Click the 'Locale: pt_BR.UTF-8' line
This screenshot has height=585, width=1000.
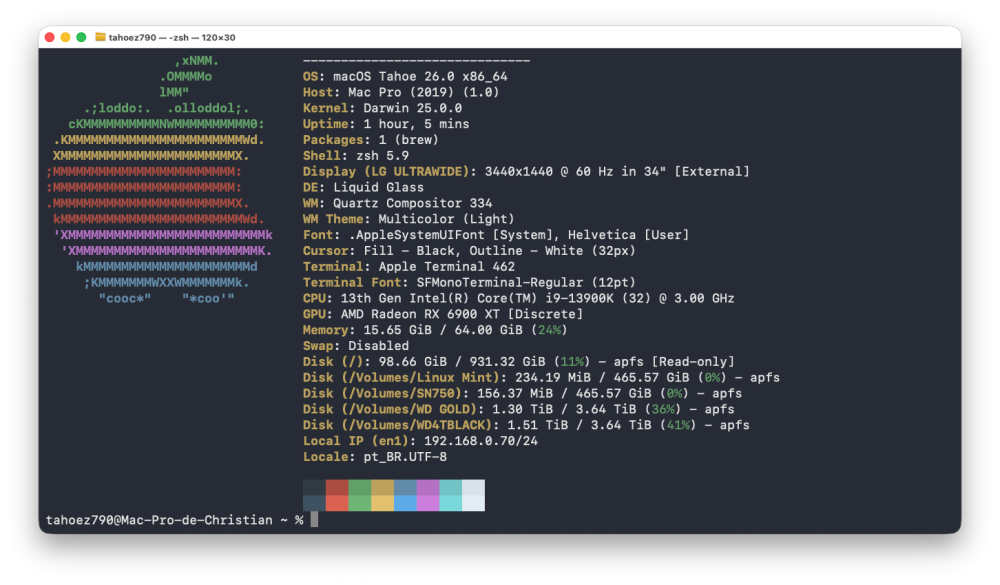(375, 457)
